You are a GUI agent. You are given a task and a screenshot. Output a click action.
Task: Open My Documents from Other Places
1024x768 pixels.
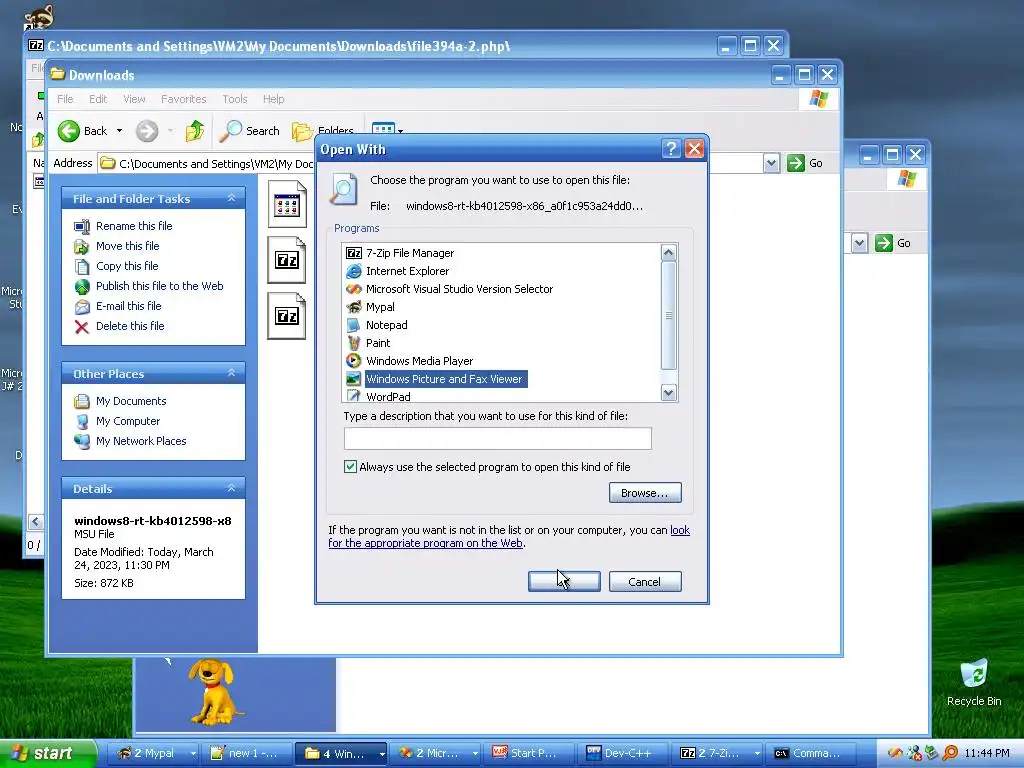(x=131, y=401)
